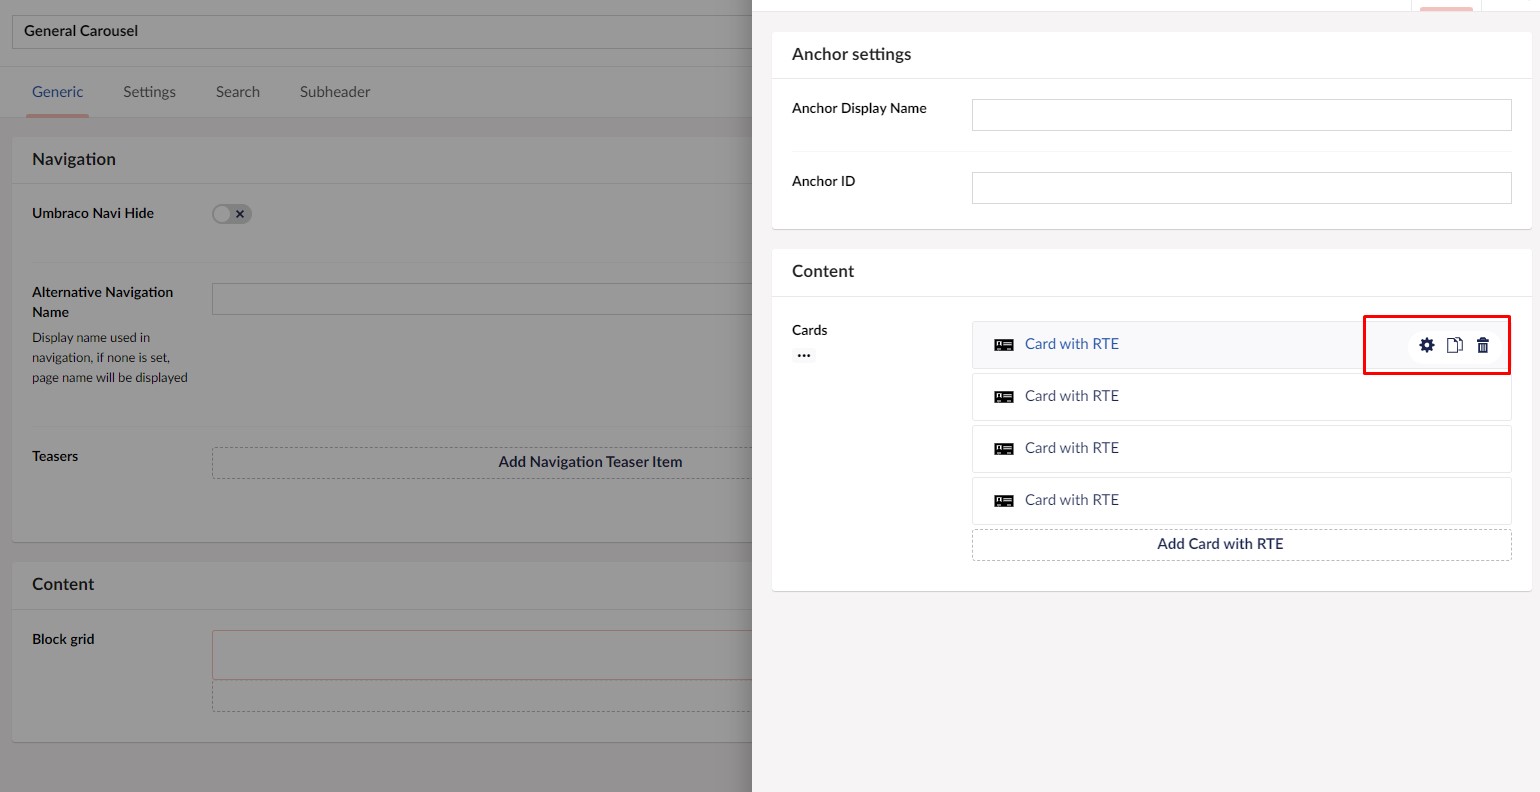
Task: Switch to the Settings tab
Action: 149,92
